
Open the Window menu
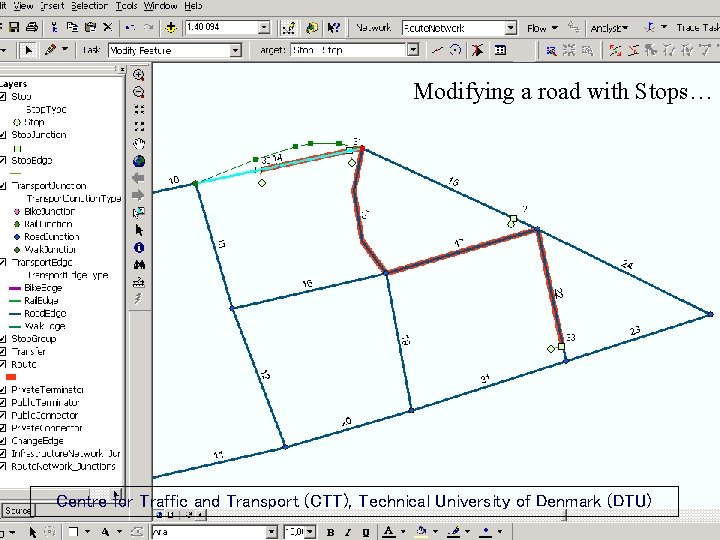click(161, 6)
